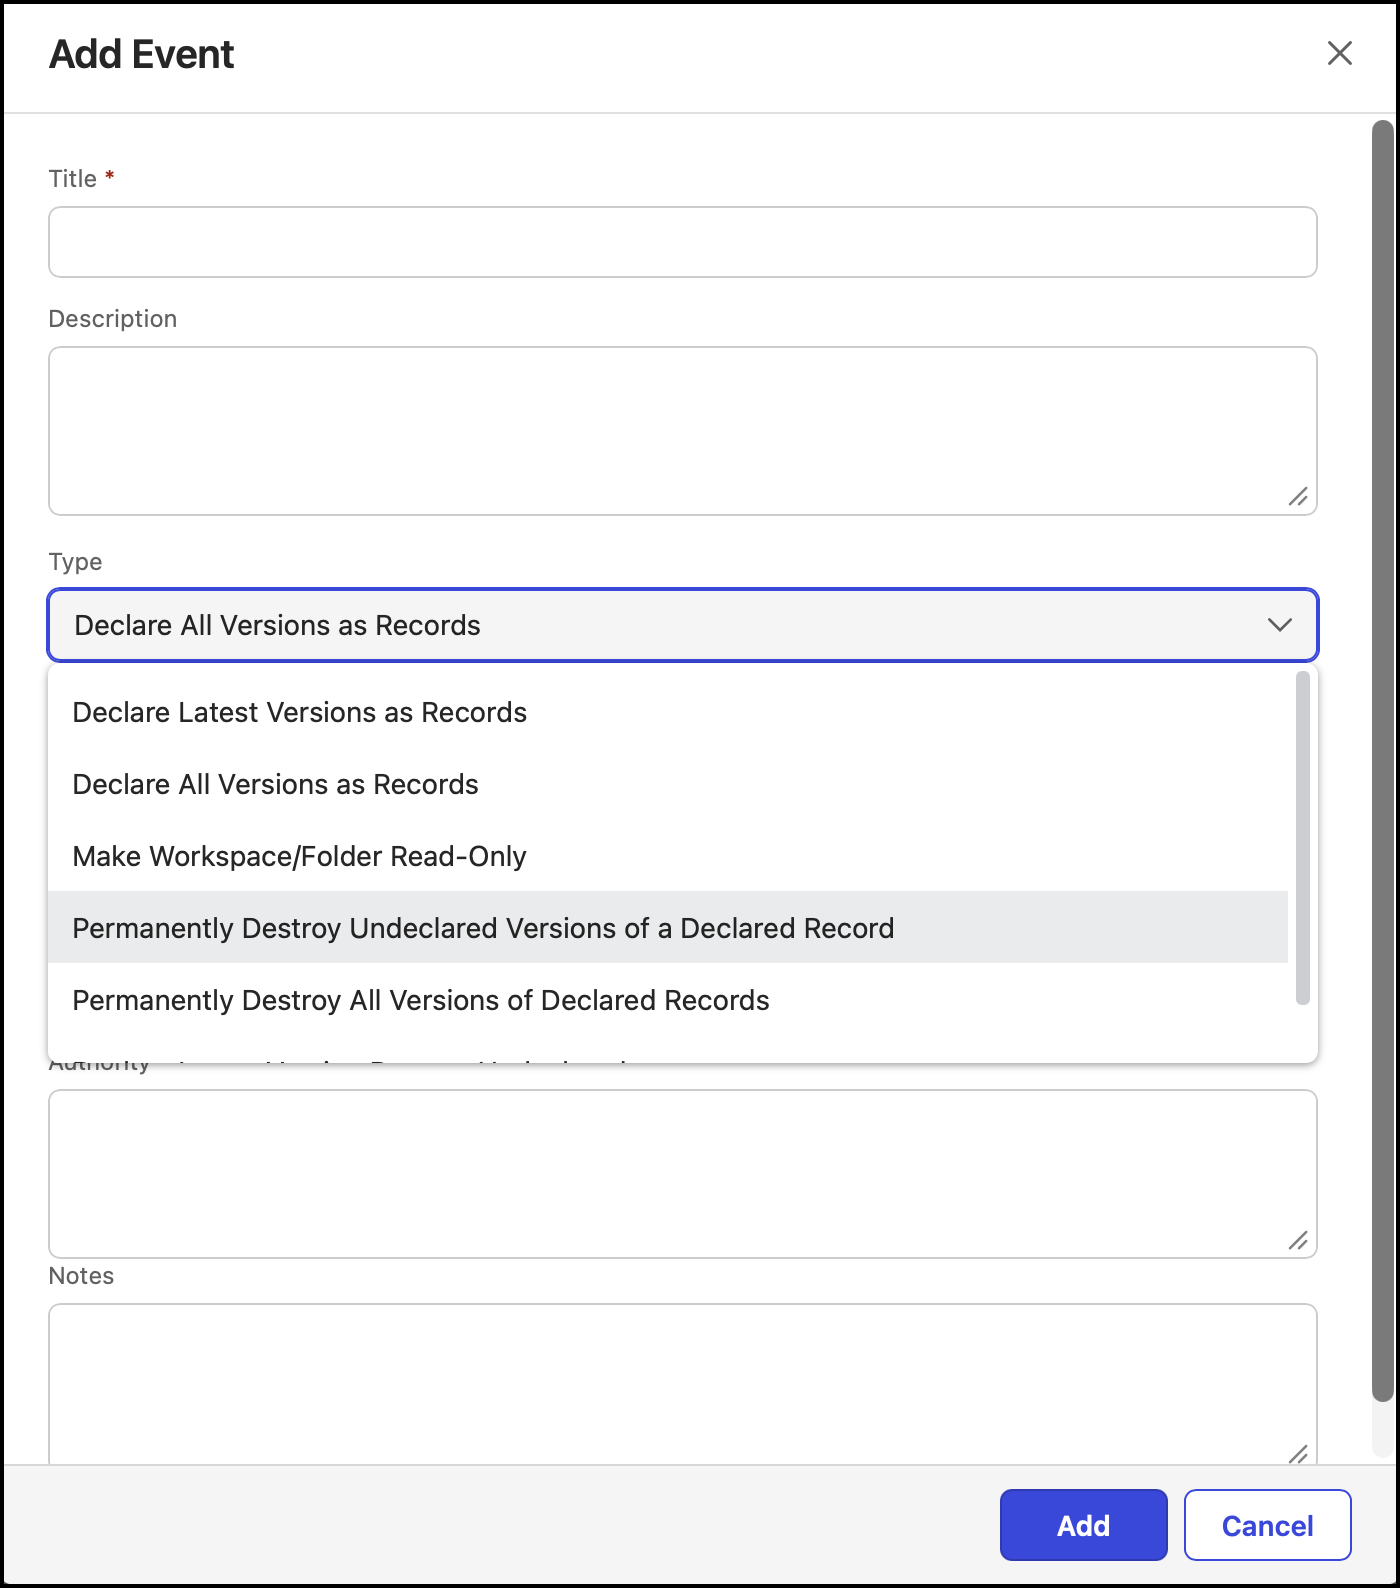This screenshot has width=1400, height=1588.
Task: Click the dropdown list scrollbar
Action: pos(1302,838)
